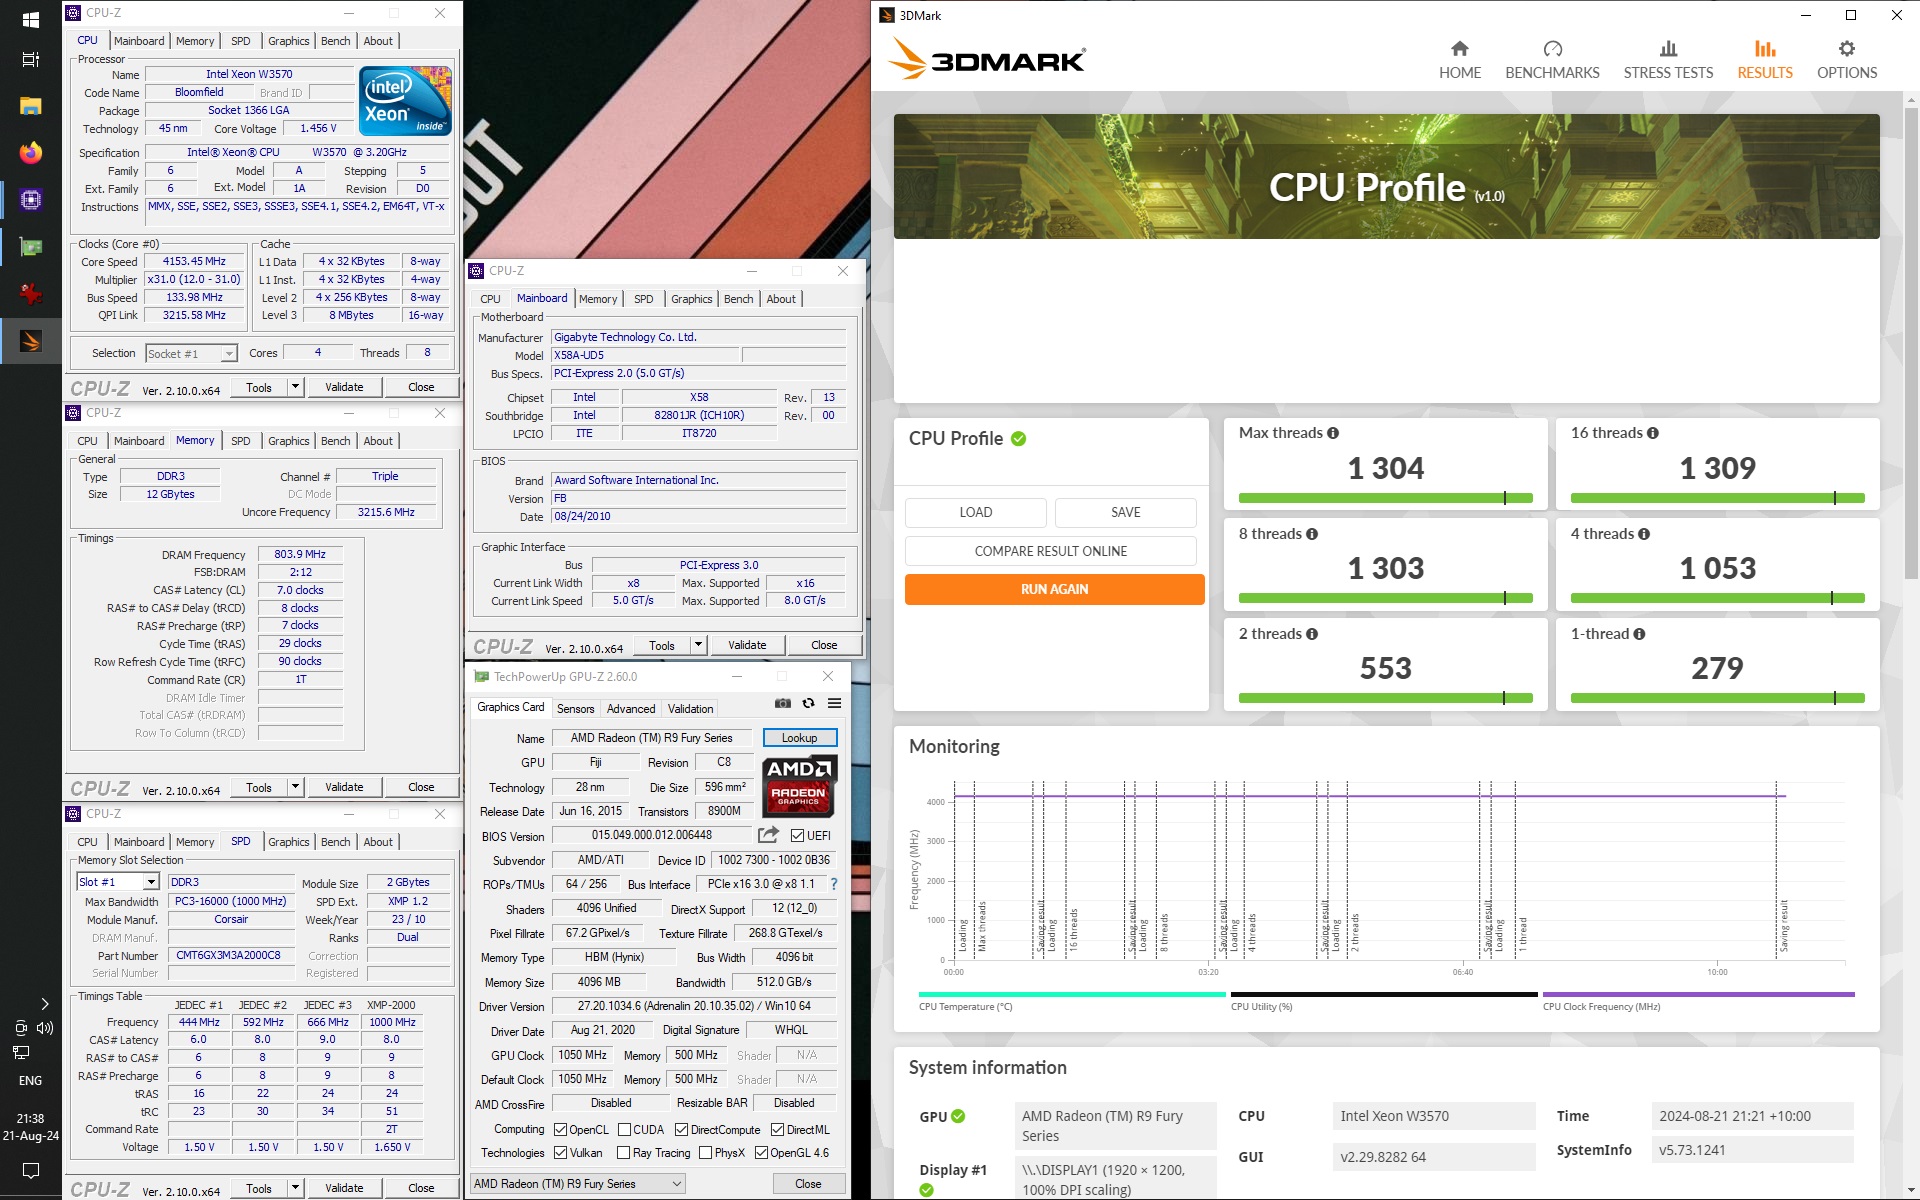Click the 3DMark Save button
This screenshot has height=1200, width=1920.
(1125, 512)
